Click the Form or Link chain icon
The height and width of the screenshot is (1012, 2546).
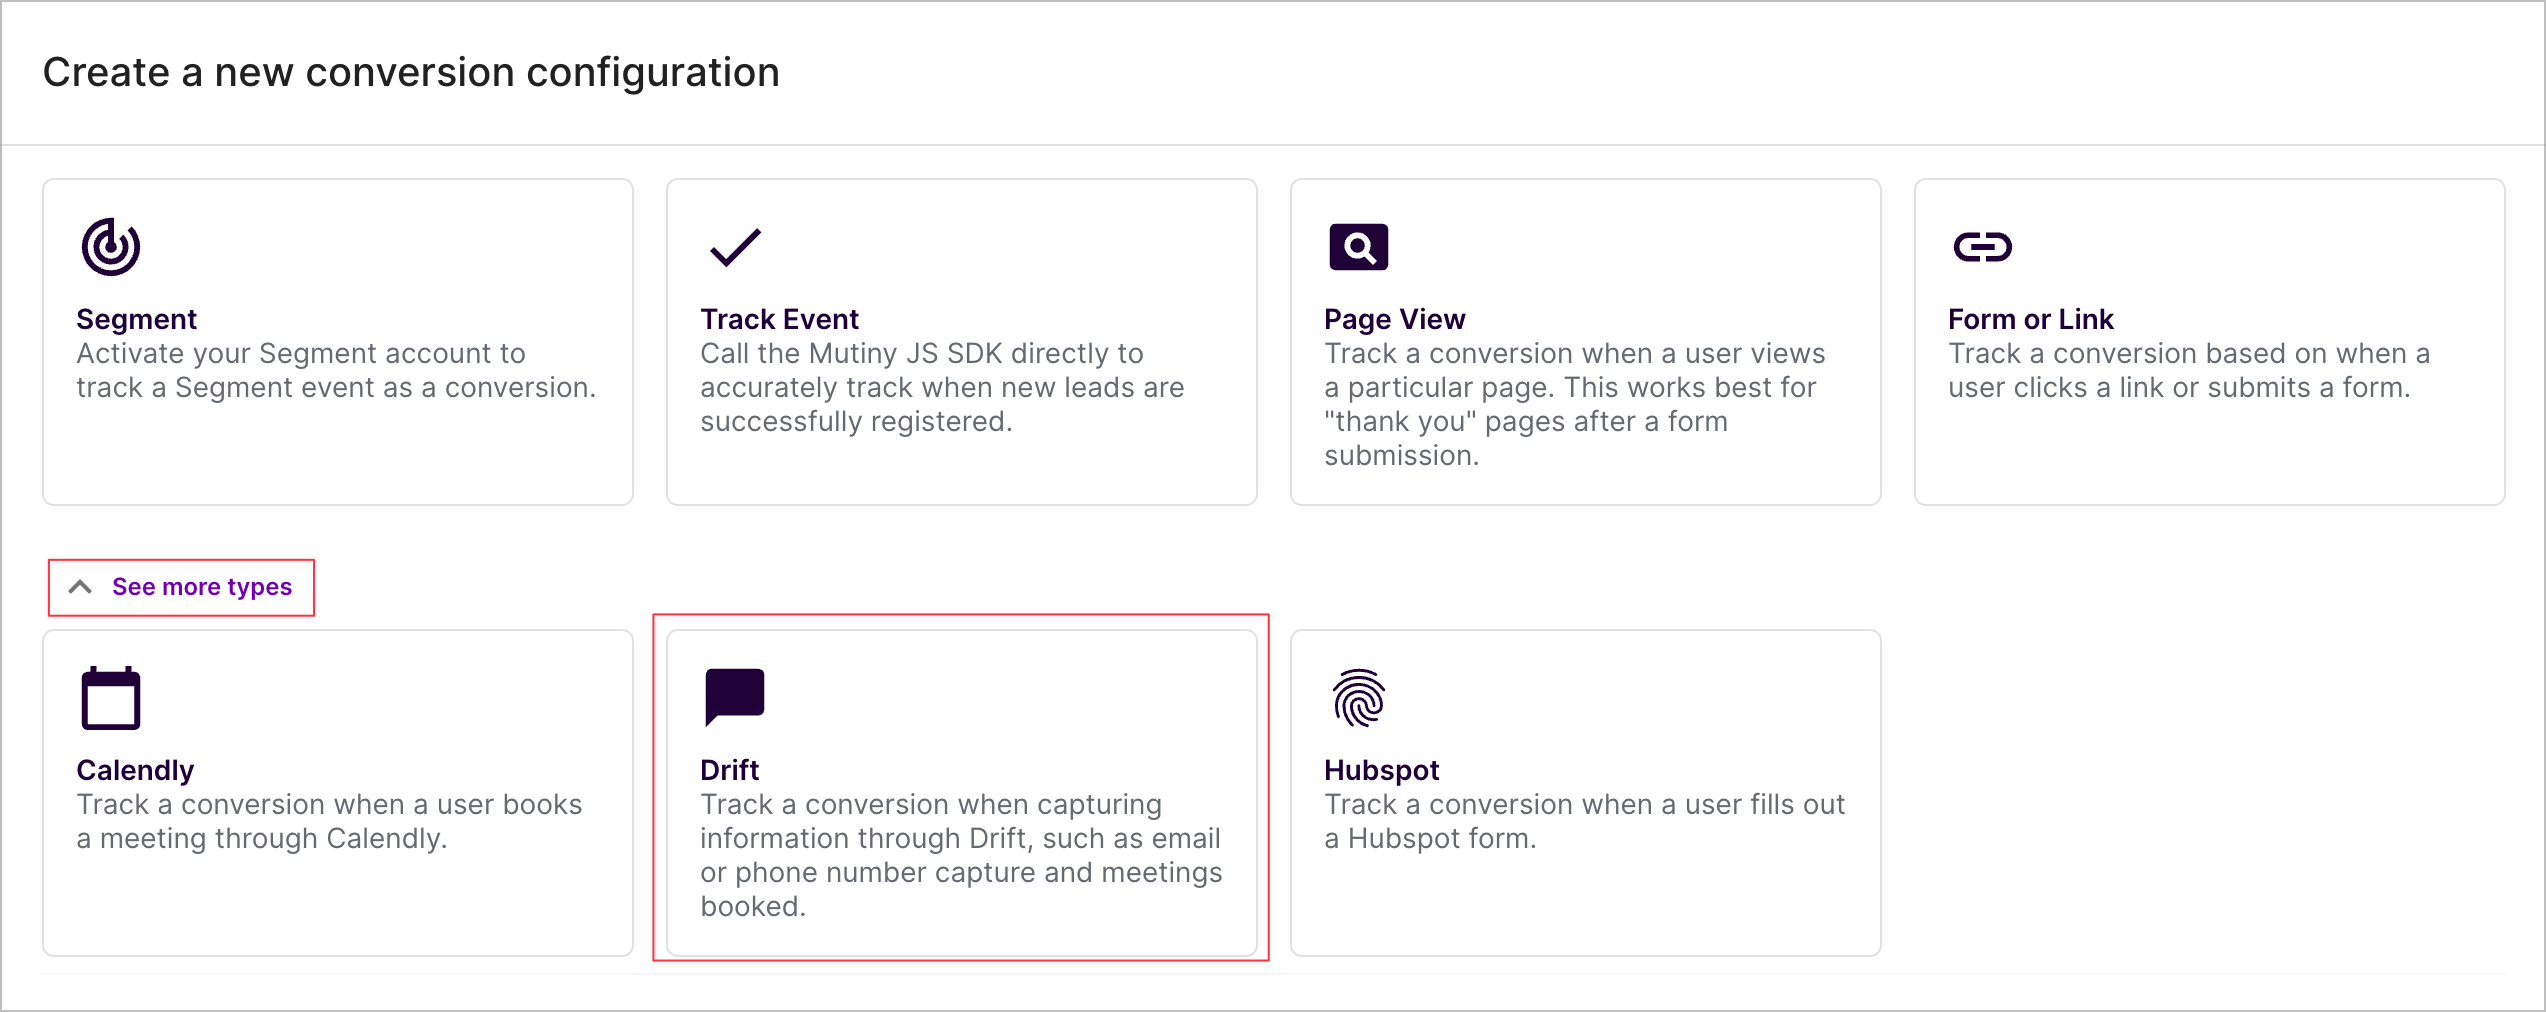point(1982,247)
